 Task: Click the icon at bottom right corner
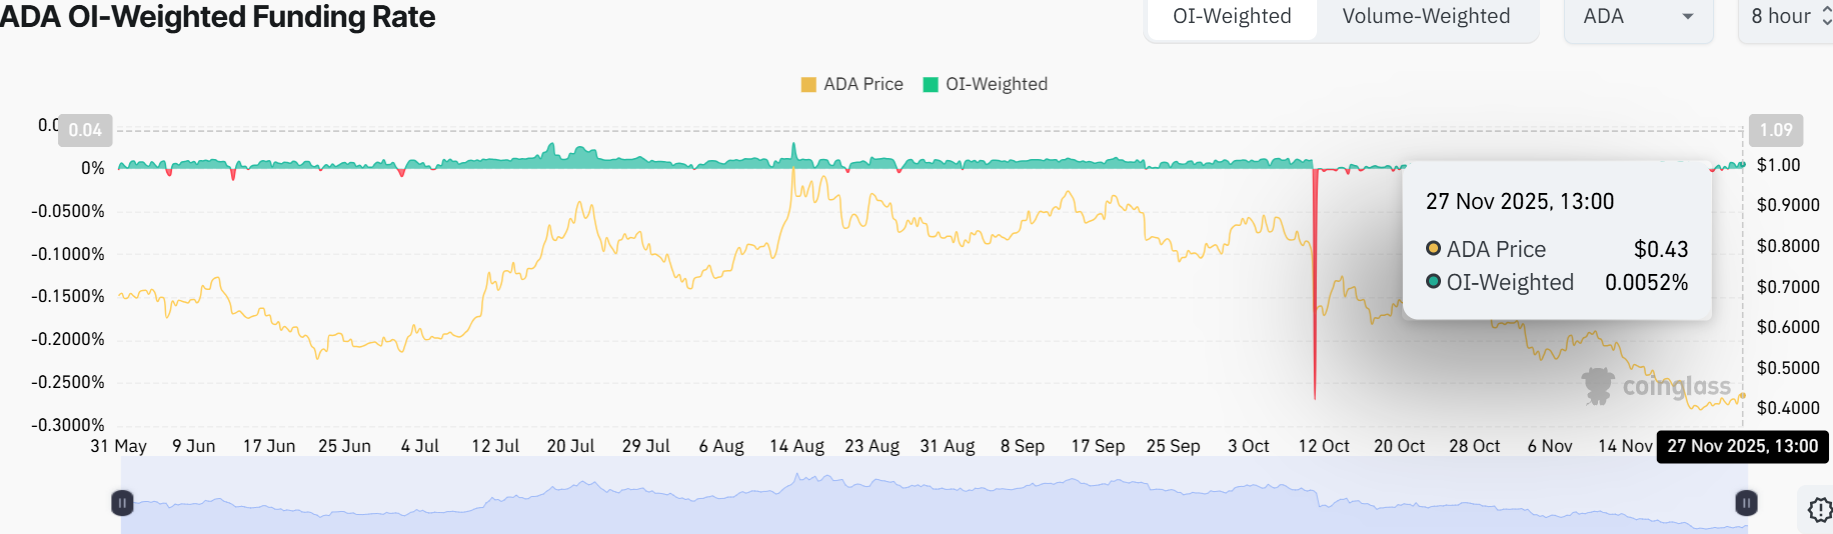tap(1819, 510)
